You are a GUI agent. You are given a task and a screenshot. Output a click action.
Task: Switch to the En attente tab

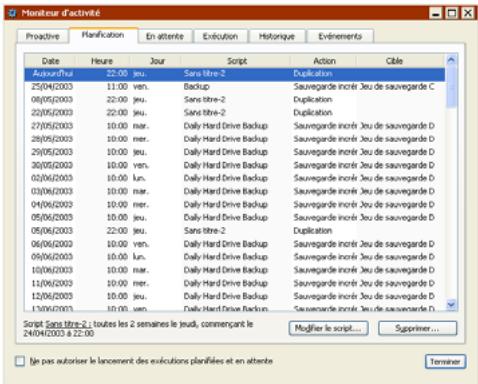click(x=165, y=36)
